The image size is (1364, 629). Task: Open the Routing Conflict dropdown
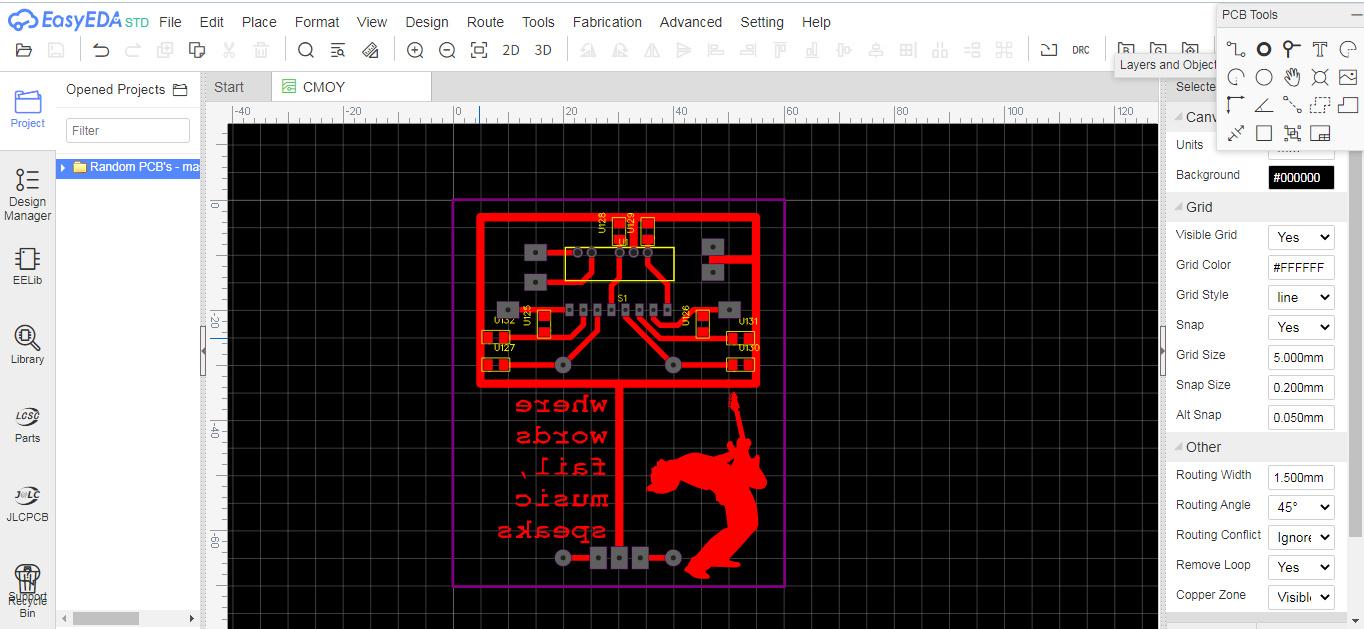pyautogui.click(x=1300, y=537)
